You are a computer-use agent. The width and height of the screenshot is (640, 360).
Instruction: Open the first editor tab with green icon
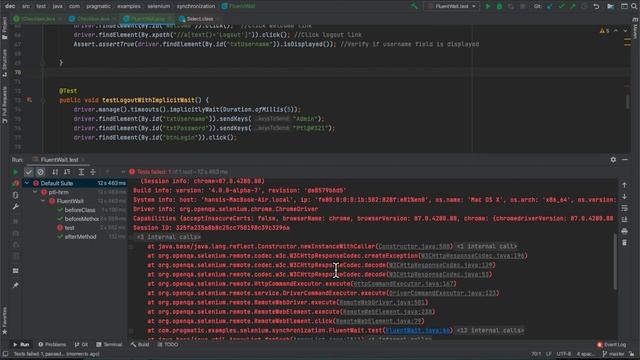tap(38, 19)
